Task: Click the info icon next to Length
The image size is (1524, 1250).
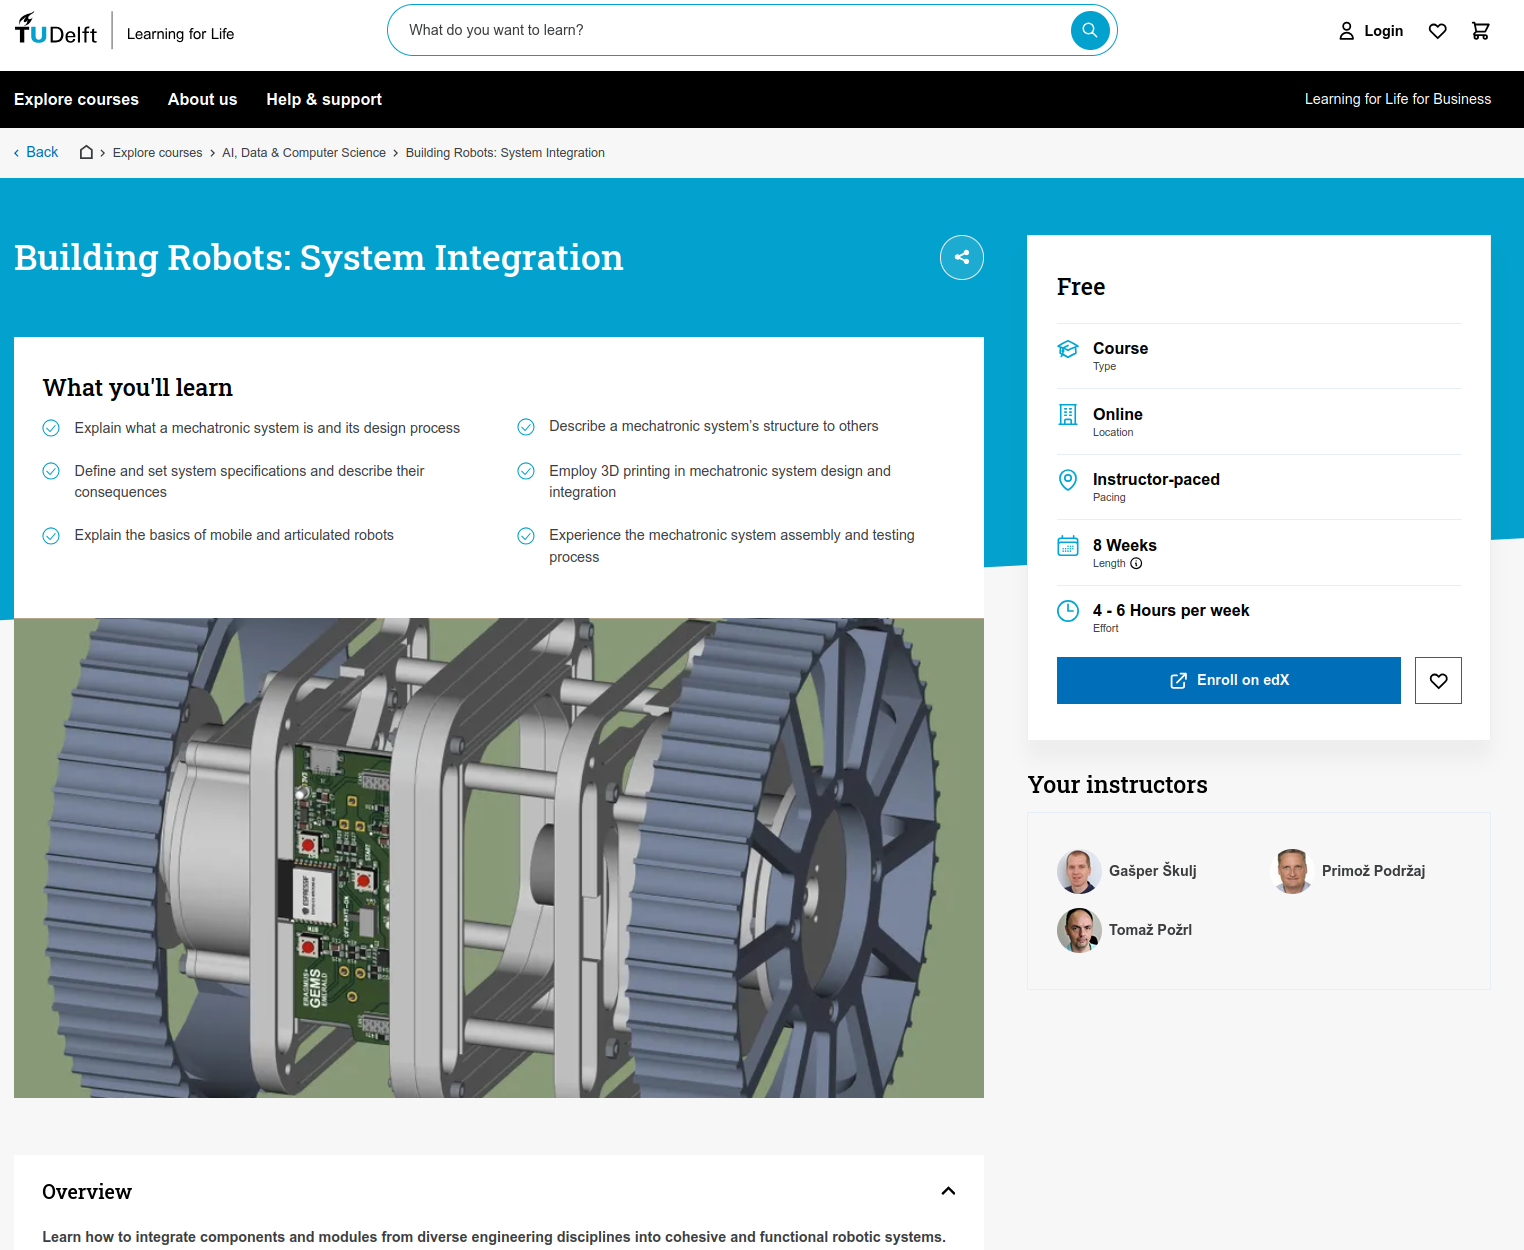Action: pos(1134,563)
